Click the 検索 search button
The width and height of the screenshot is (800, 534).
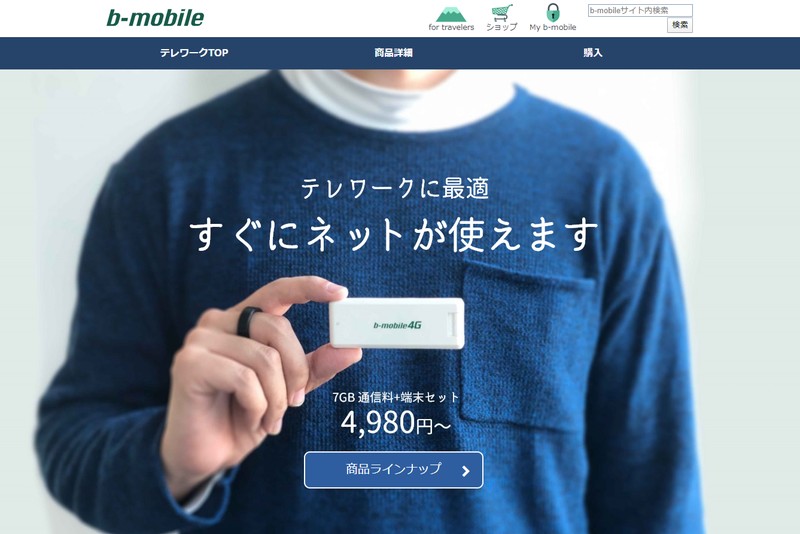(680, 25)
